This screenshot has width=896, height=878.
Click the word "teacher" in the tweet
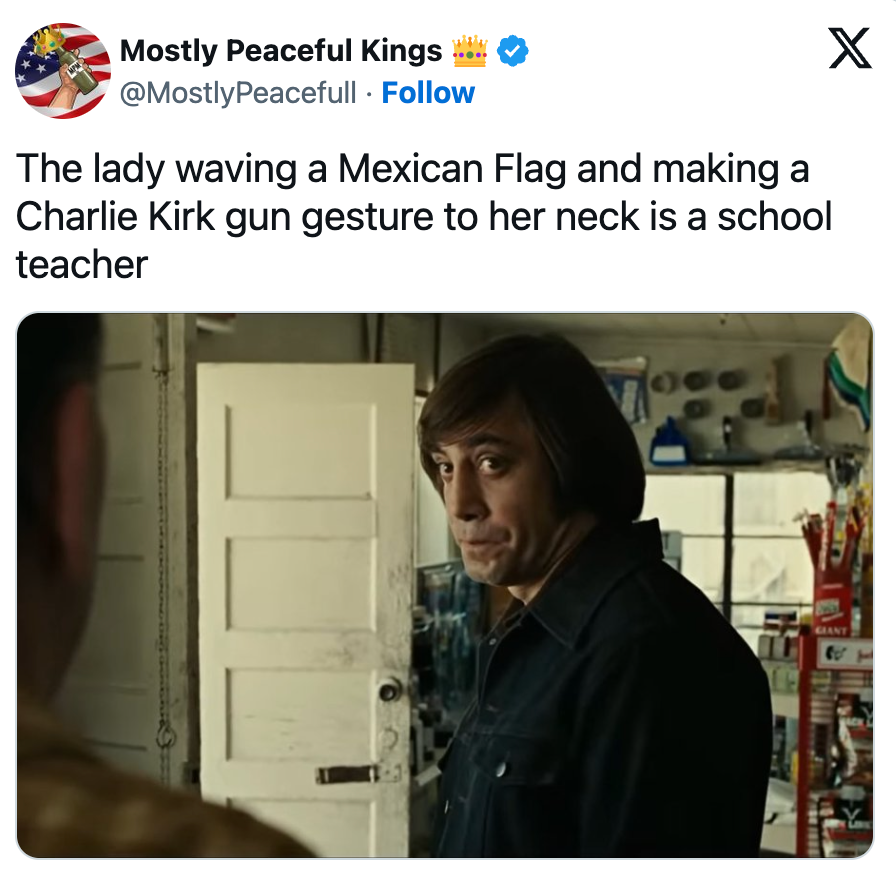coord(82,265)
